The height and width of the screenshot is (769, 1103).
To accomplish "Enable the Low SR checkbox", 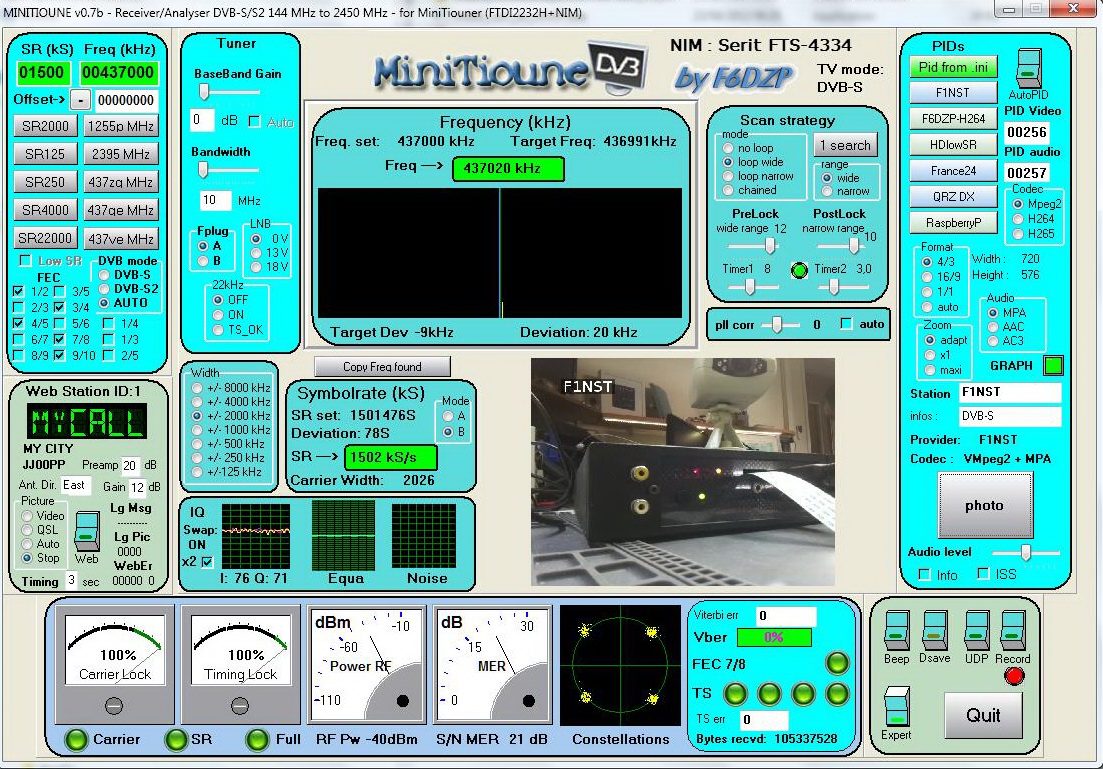I will click(x=25, y=261).
